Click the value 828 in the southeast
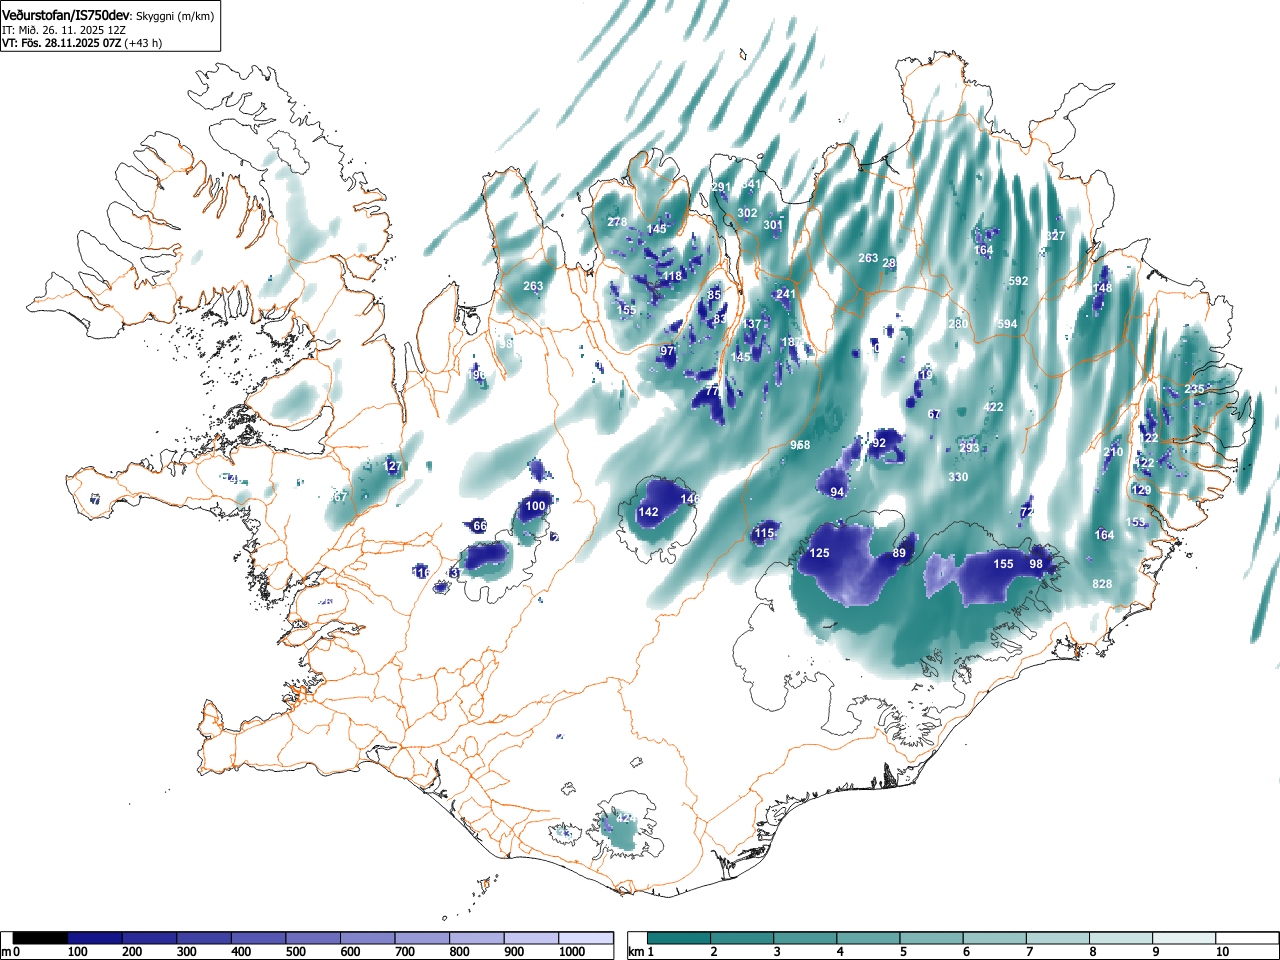 1102,584
